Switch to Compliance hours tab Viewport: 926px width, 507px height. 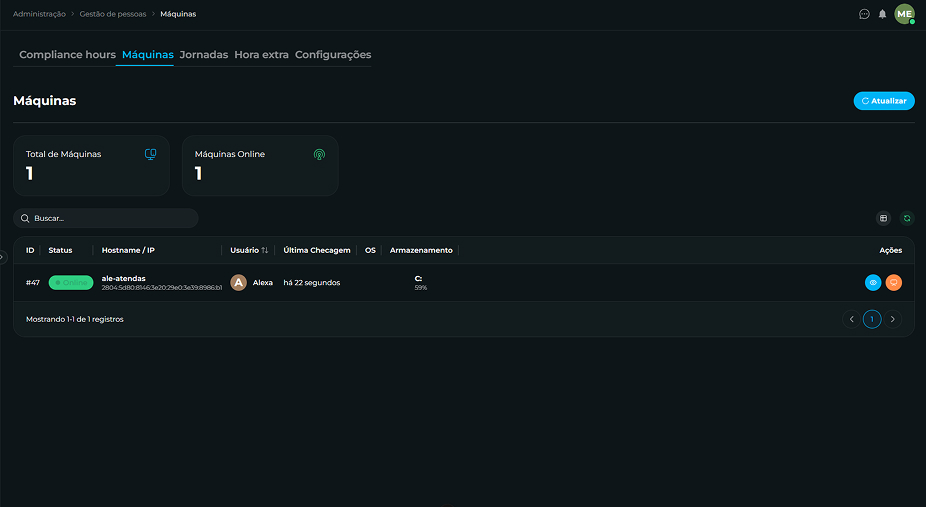67,54
